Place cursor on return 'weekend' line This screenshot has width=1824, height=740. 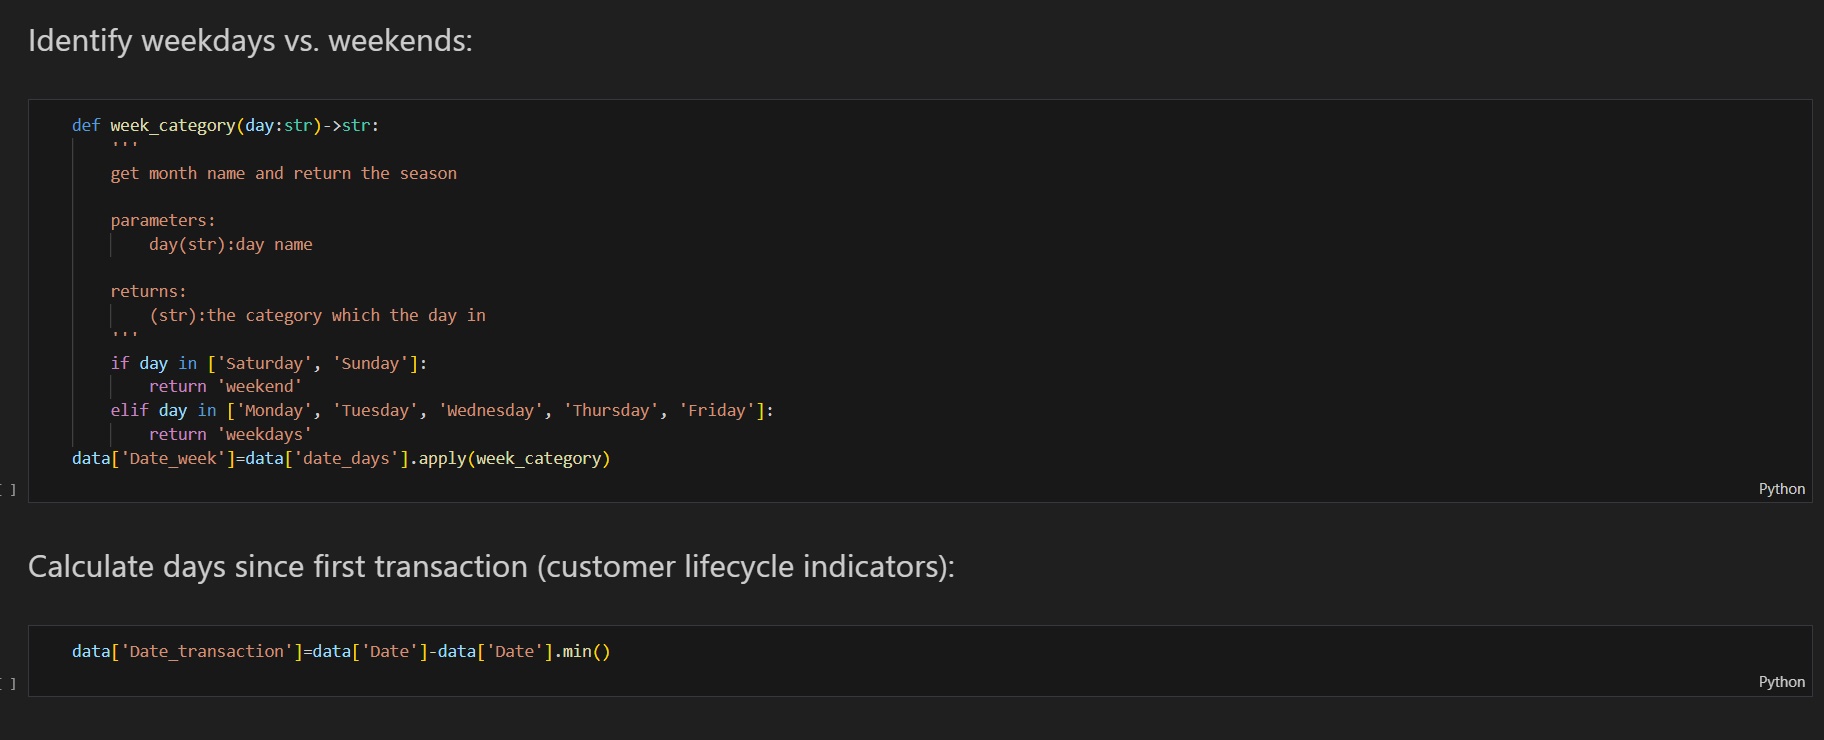(x=225, y=387)
